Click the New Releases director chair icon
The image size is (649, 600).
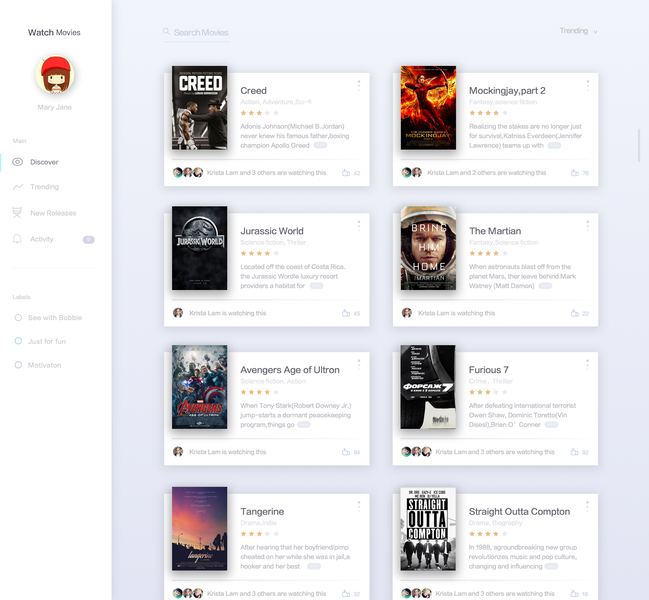coord(17,213)
